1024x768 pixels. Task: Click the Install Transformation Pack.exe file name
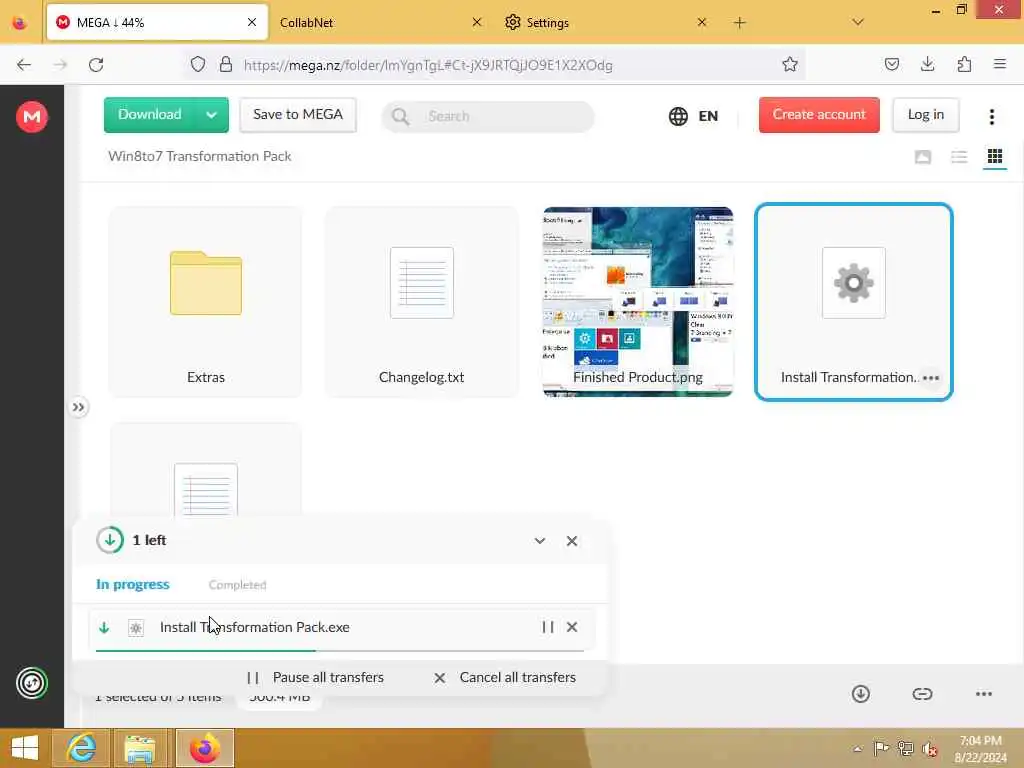[x=255, y=627]
